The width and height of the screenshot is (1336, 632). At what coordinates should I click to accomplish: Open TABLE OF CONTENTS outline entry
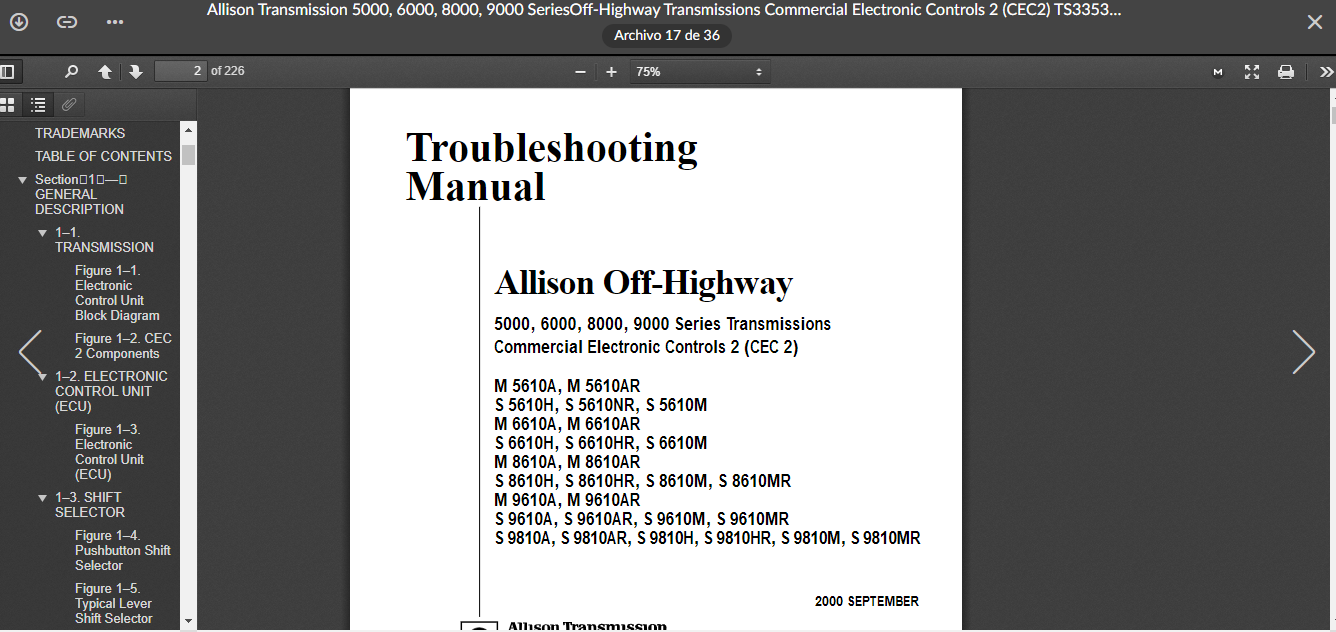tap(103, 156)
